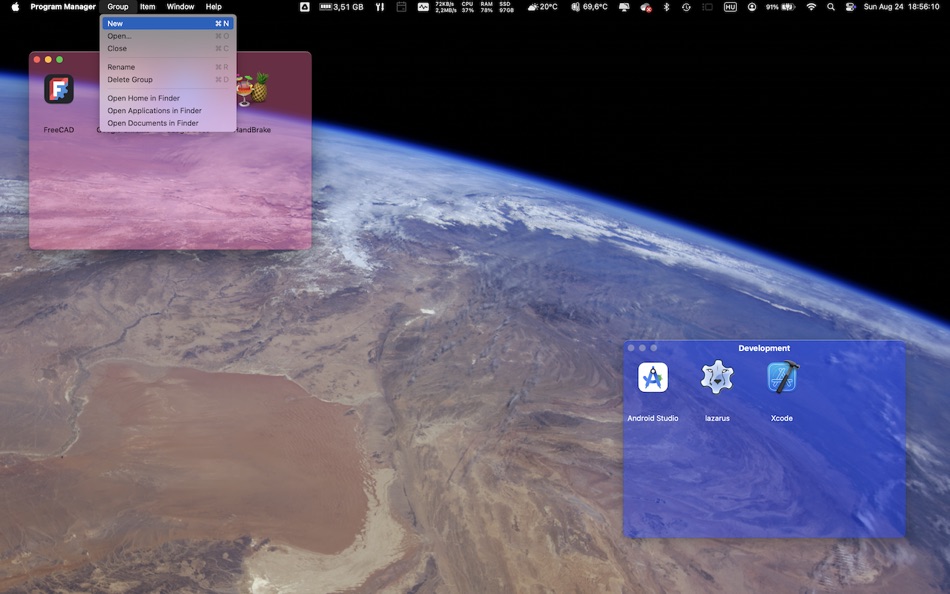Open the Program Manager app menu
Image resolution: width=950 pixels, height=594 pixels.
(63, 7)
